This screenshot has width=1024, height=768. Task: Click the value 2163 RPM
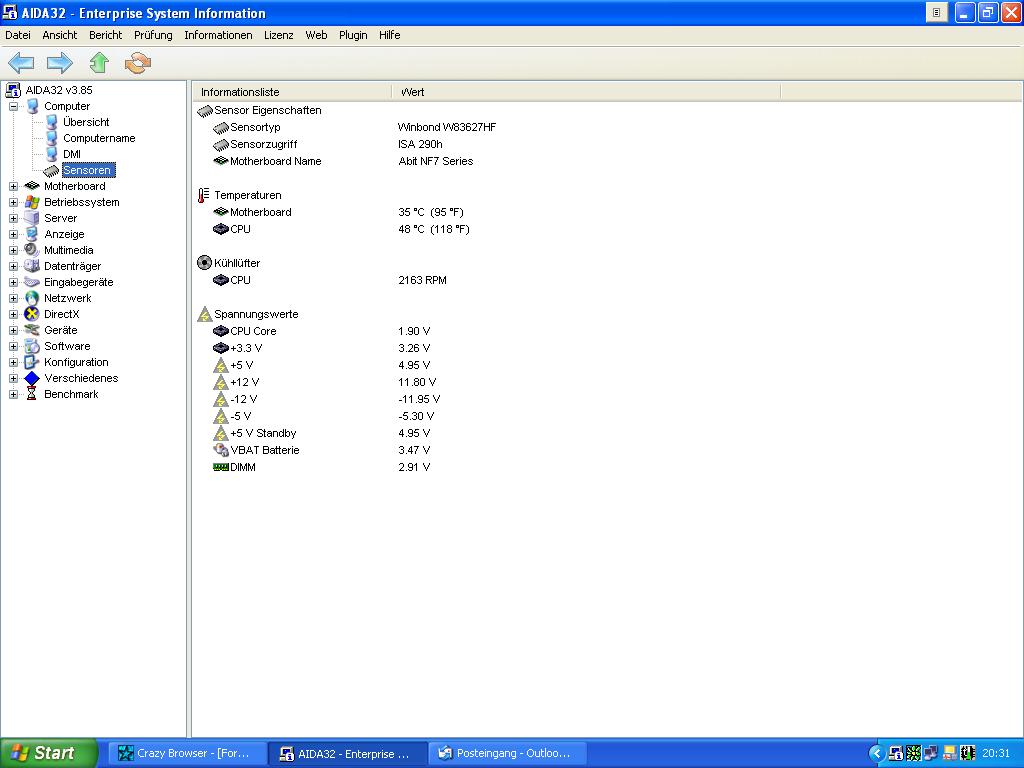(x=423, y=280)
